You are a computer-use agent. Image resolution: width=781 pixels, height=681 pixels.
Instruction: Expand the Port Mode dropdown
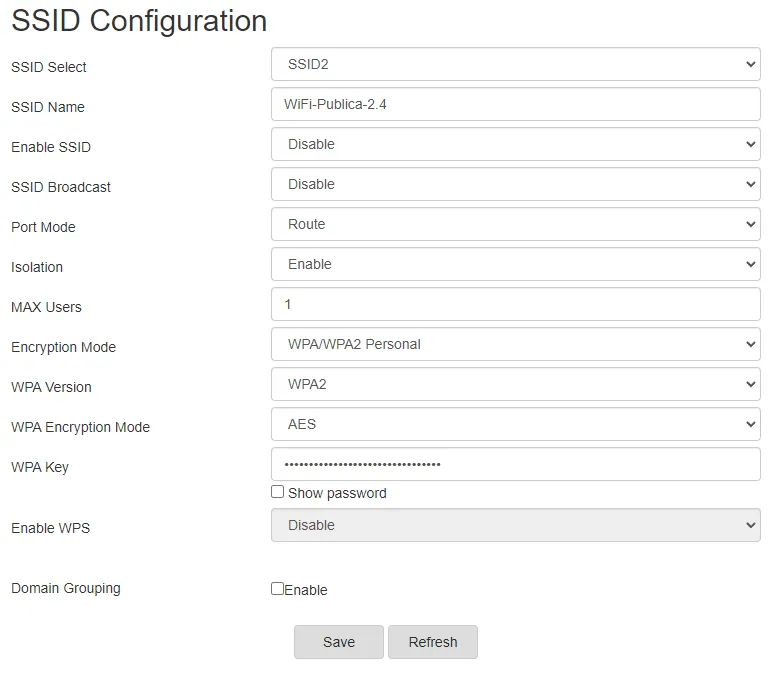(515, 224)
